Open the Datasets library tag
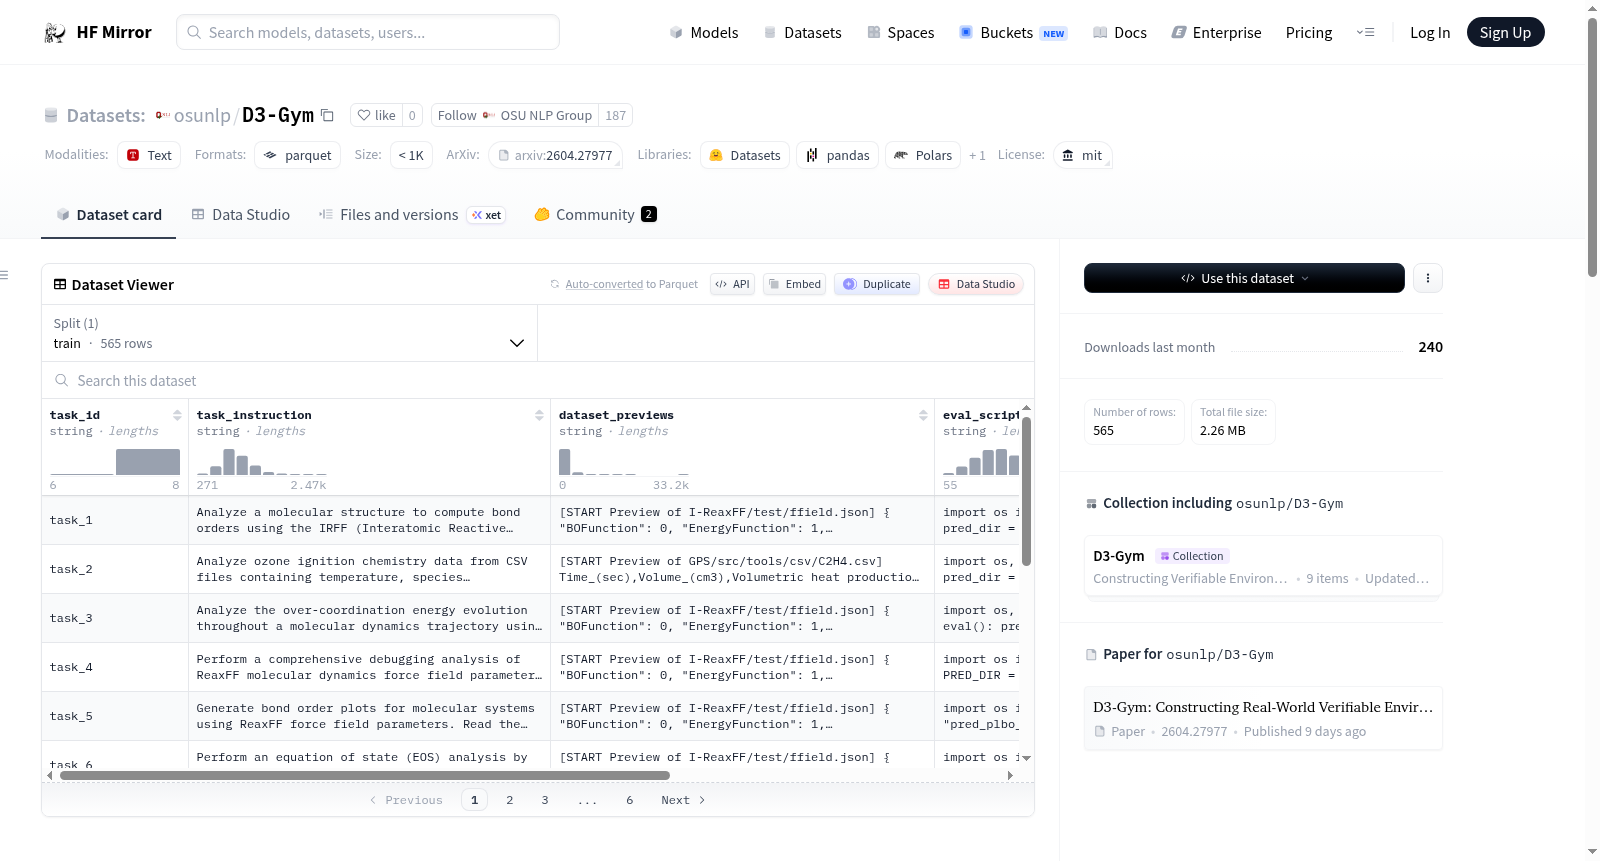 click(x=745, y=155)
